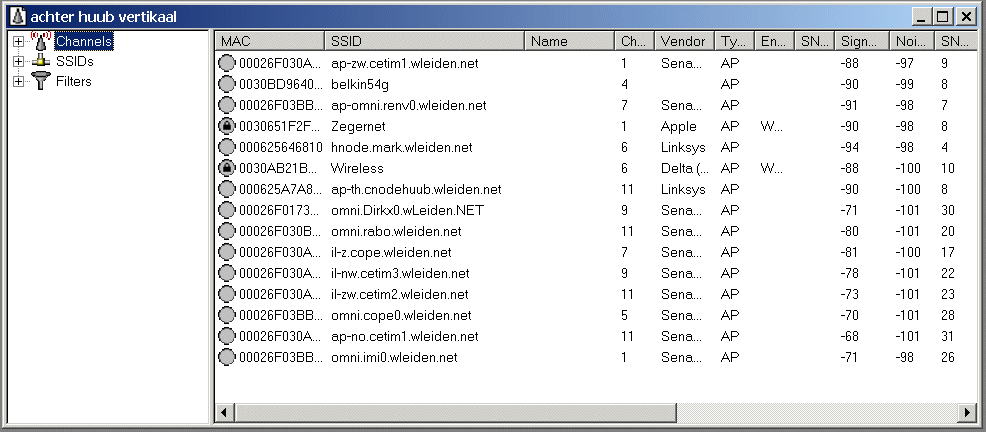Viewport: 986px width, 432px height.
Task: Click the padlock icon beside Wireless SSID
Action: click(227, 168)
